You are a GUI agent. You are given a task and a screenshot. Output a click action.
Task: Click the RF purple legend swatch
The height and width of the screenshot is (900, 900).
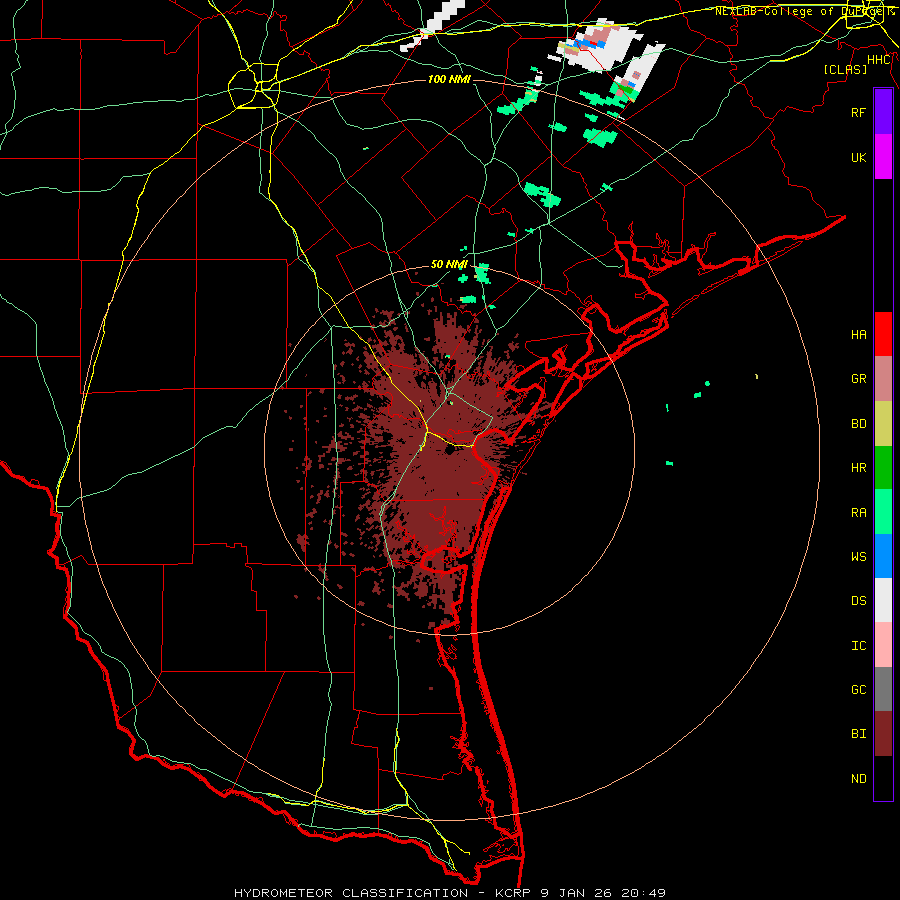point(883,112)
